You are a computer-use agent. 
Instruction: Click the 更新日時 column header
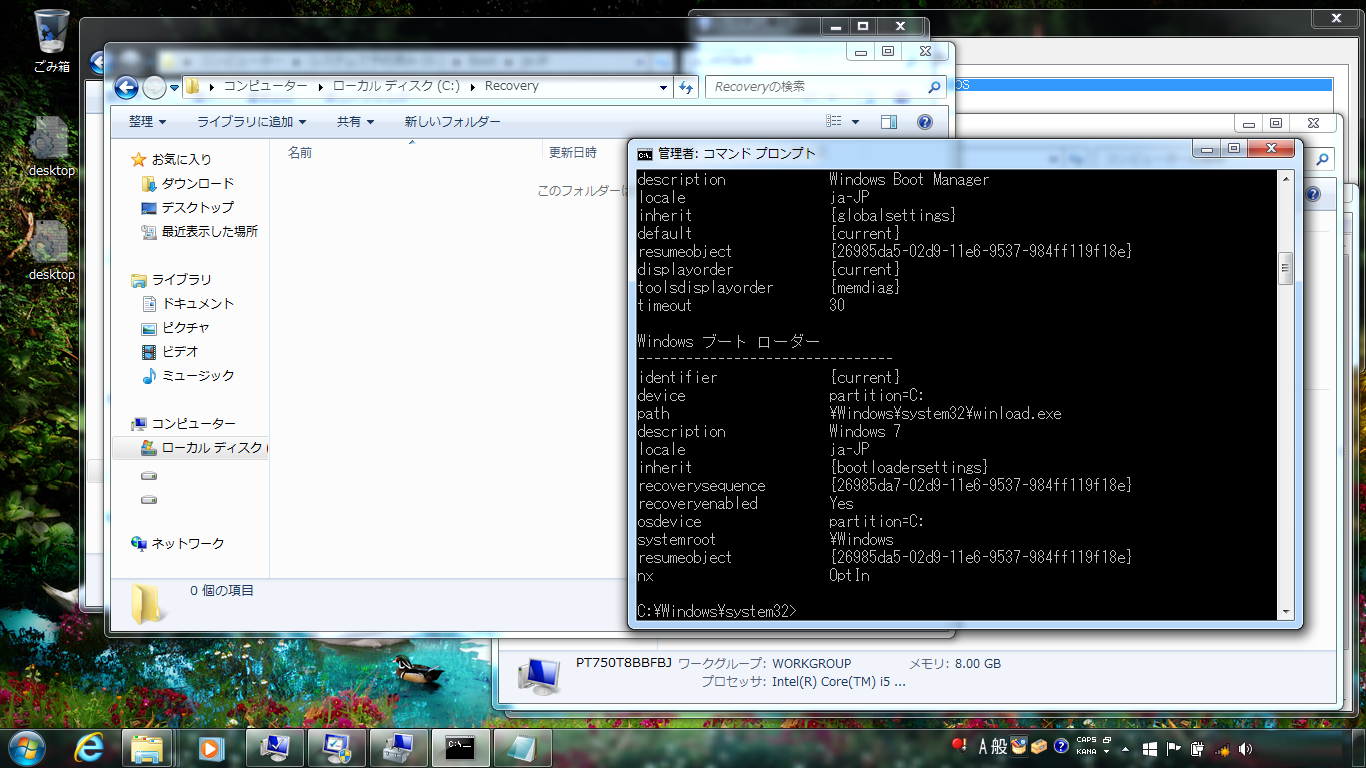click(x=573, y=153)
